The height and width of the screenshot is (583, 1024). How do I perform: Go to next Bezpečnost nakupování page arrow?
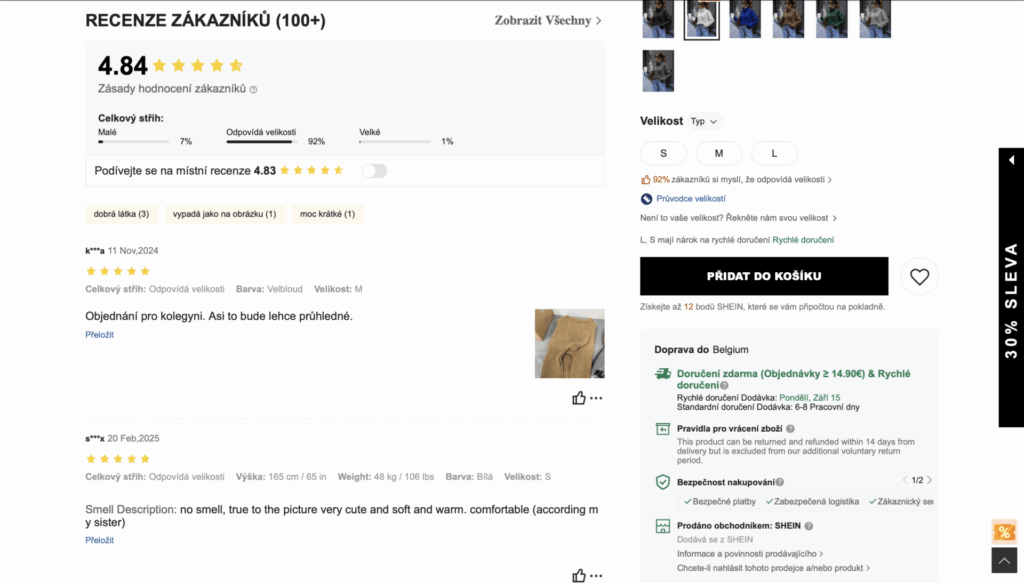[x=929, y=480]
